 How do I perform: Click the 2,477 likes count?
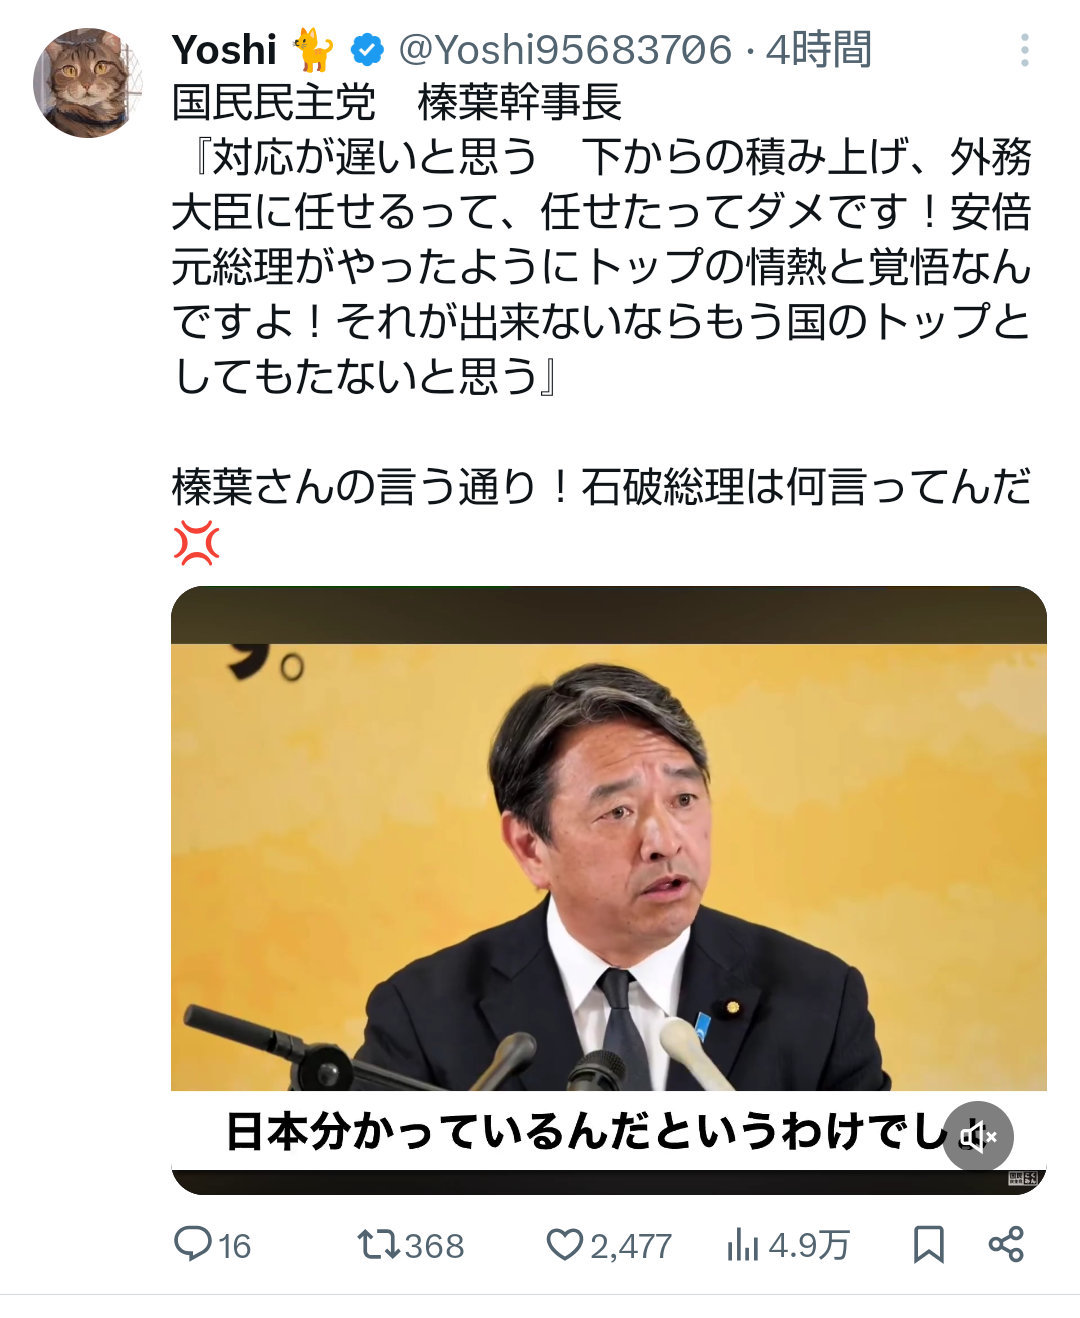[630, 1246]
